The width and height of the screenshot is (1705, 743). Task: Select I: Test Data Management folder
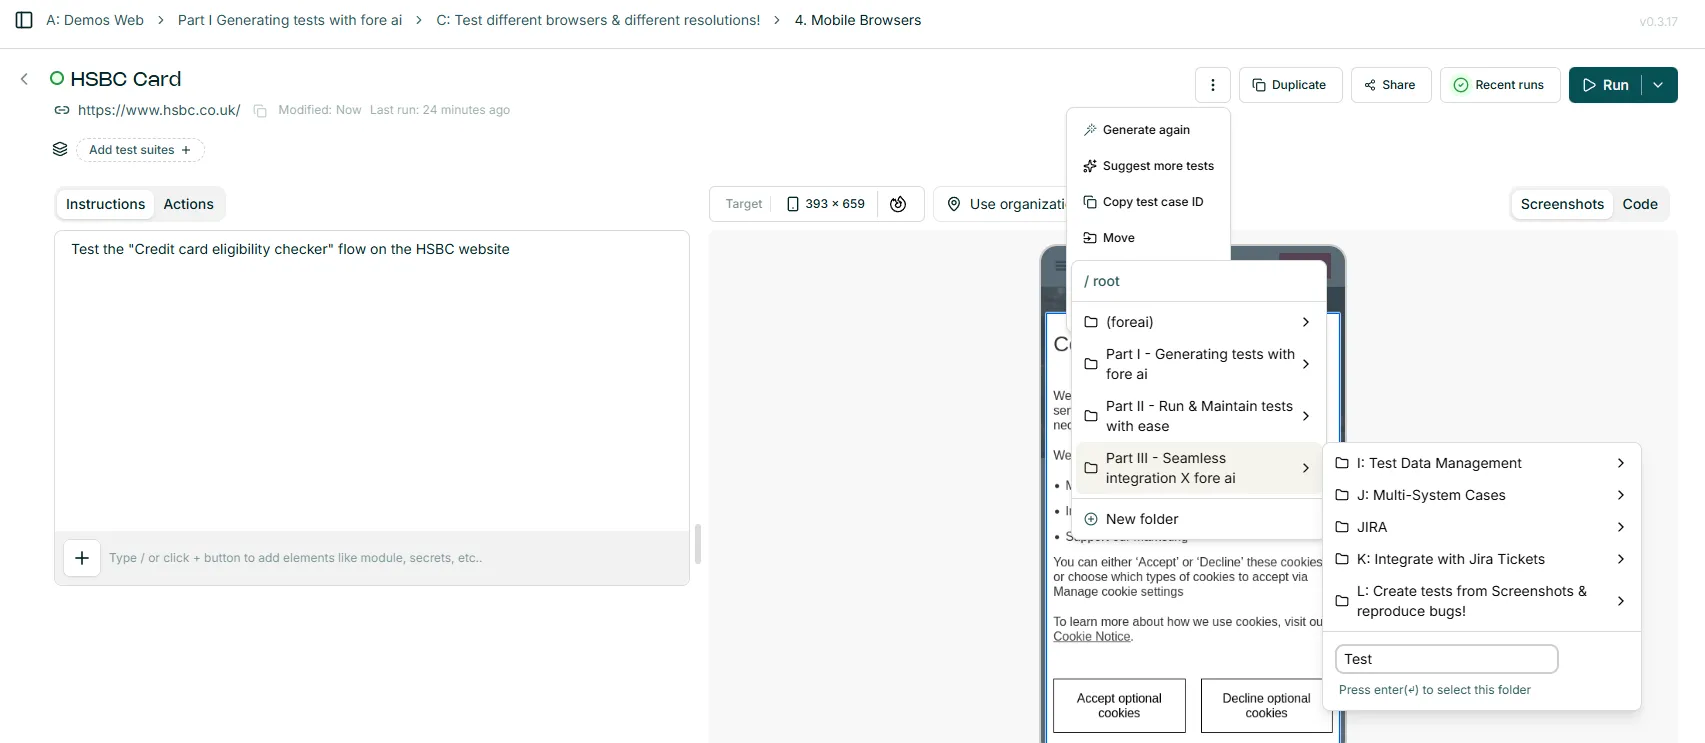[1481, 463]
